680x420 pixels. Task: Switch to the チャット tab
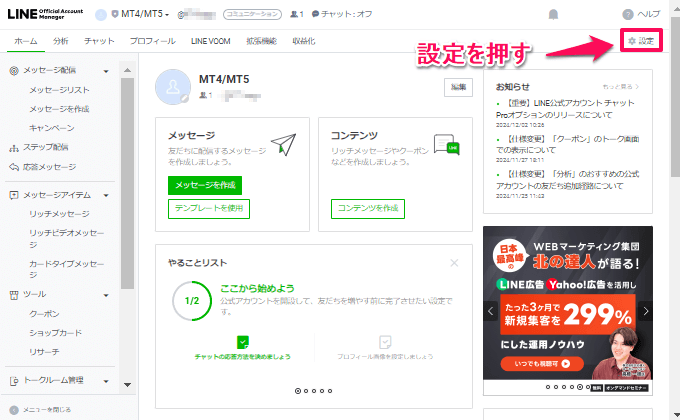99,41
